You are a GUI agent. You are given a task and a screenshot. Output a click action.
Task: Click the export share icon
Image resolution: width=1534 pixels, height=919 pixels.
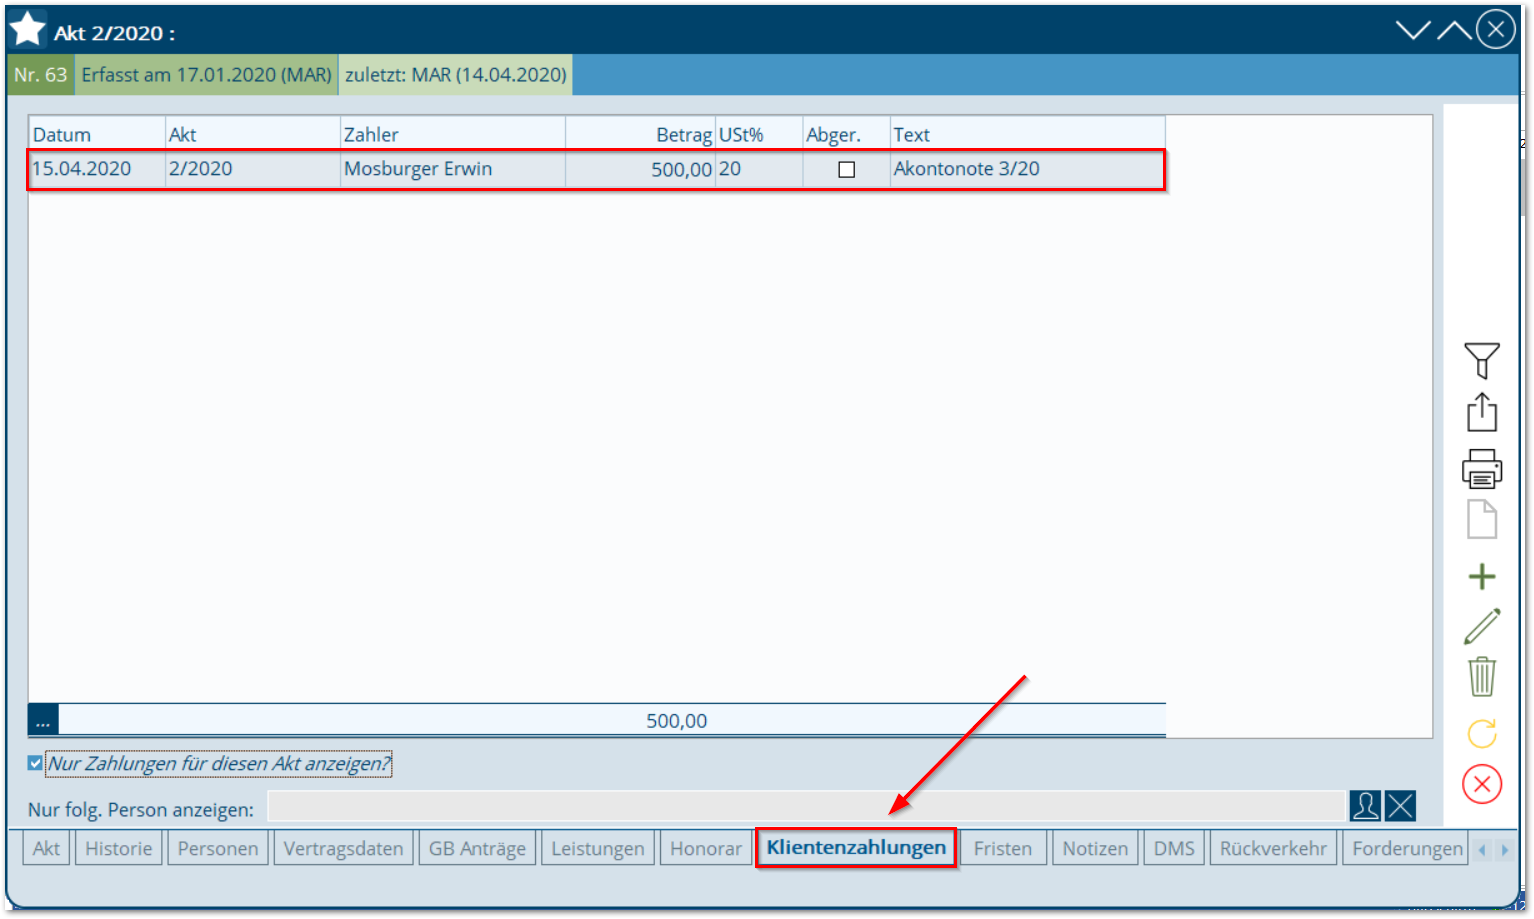[1481, 412]
